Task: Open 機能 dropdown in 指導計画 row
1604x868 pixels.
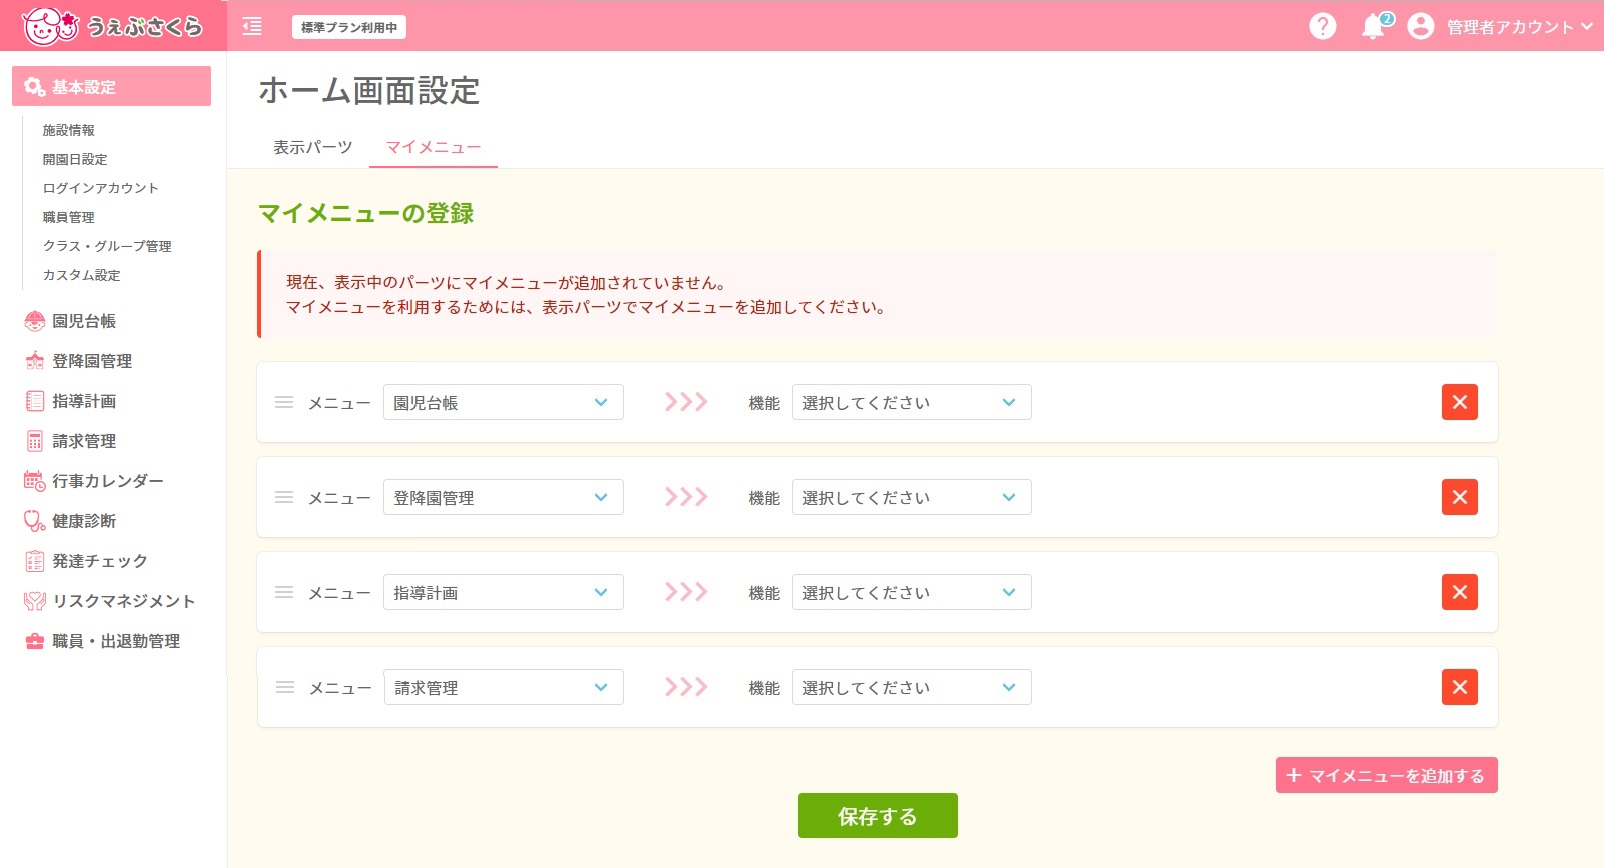Action: click(x=911, y=592)
